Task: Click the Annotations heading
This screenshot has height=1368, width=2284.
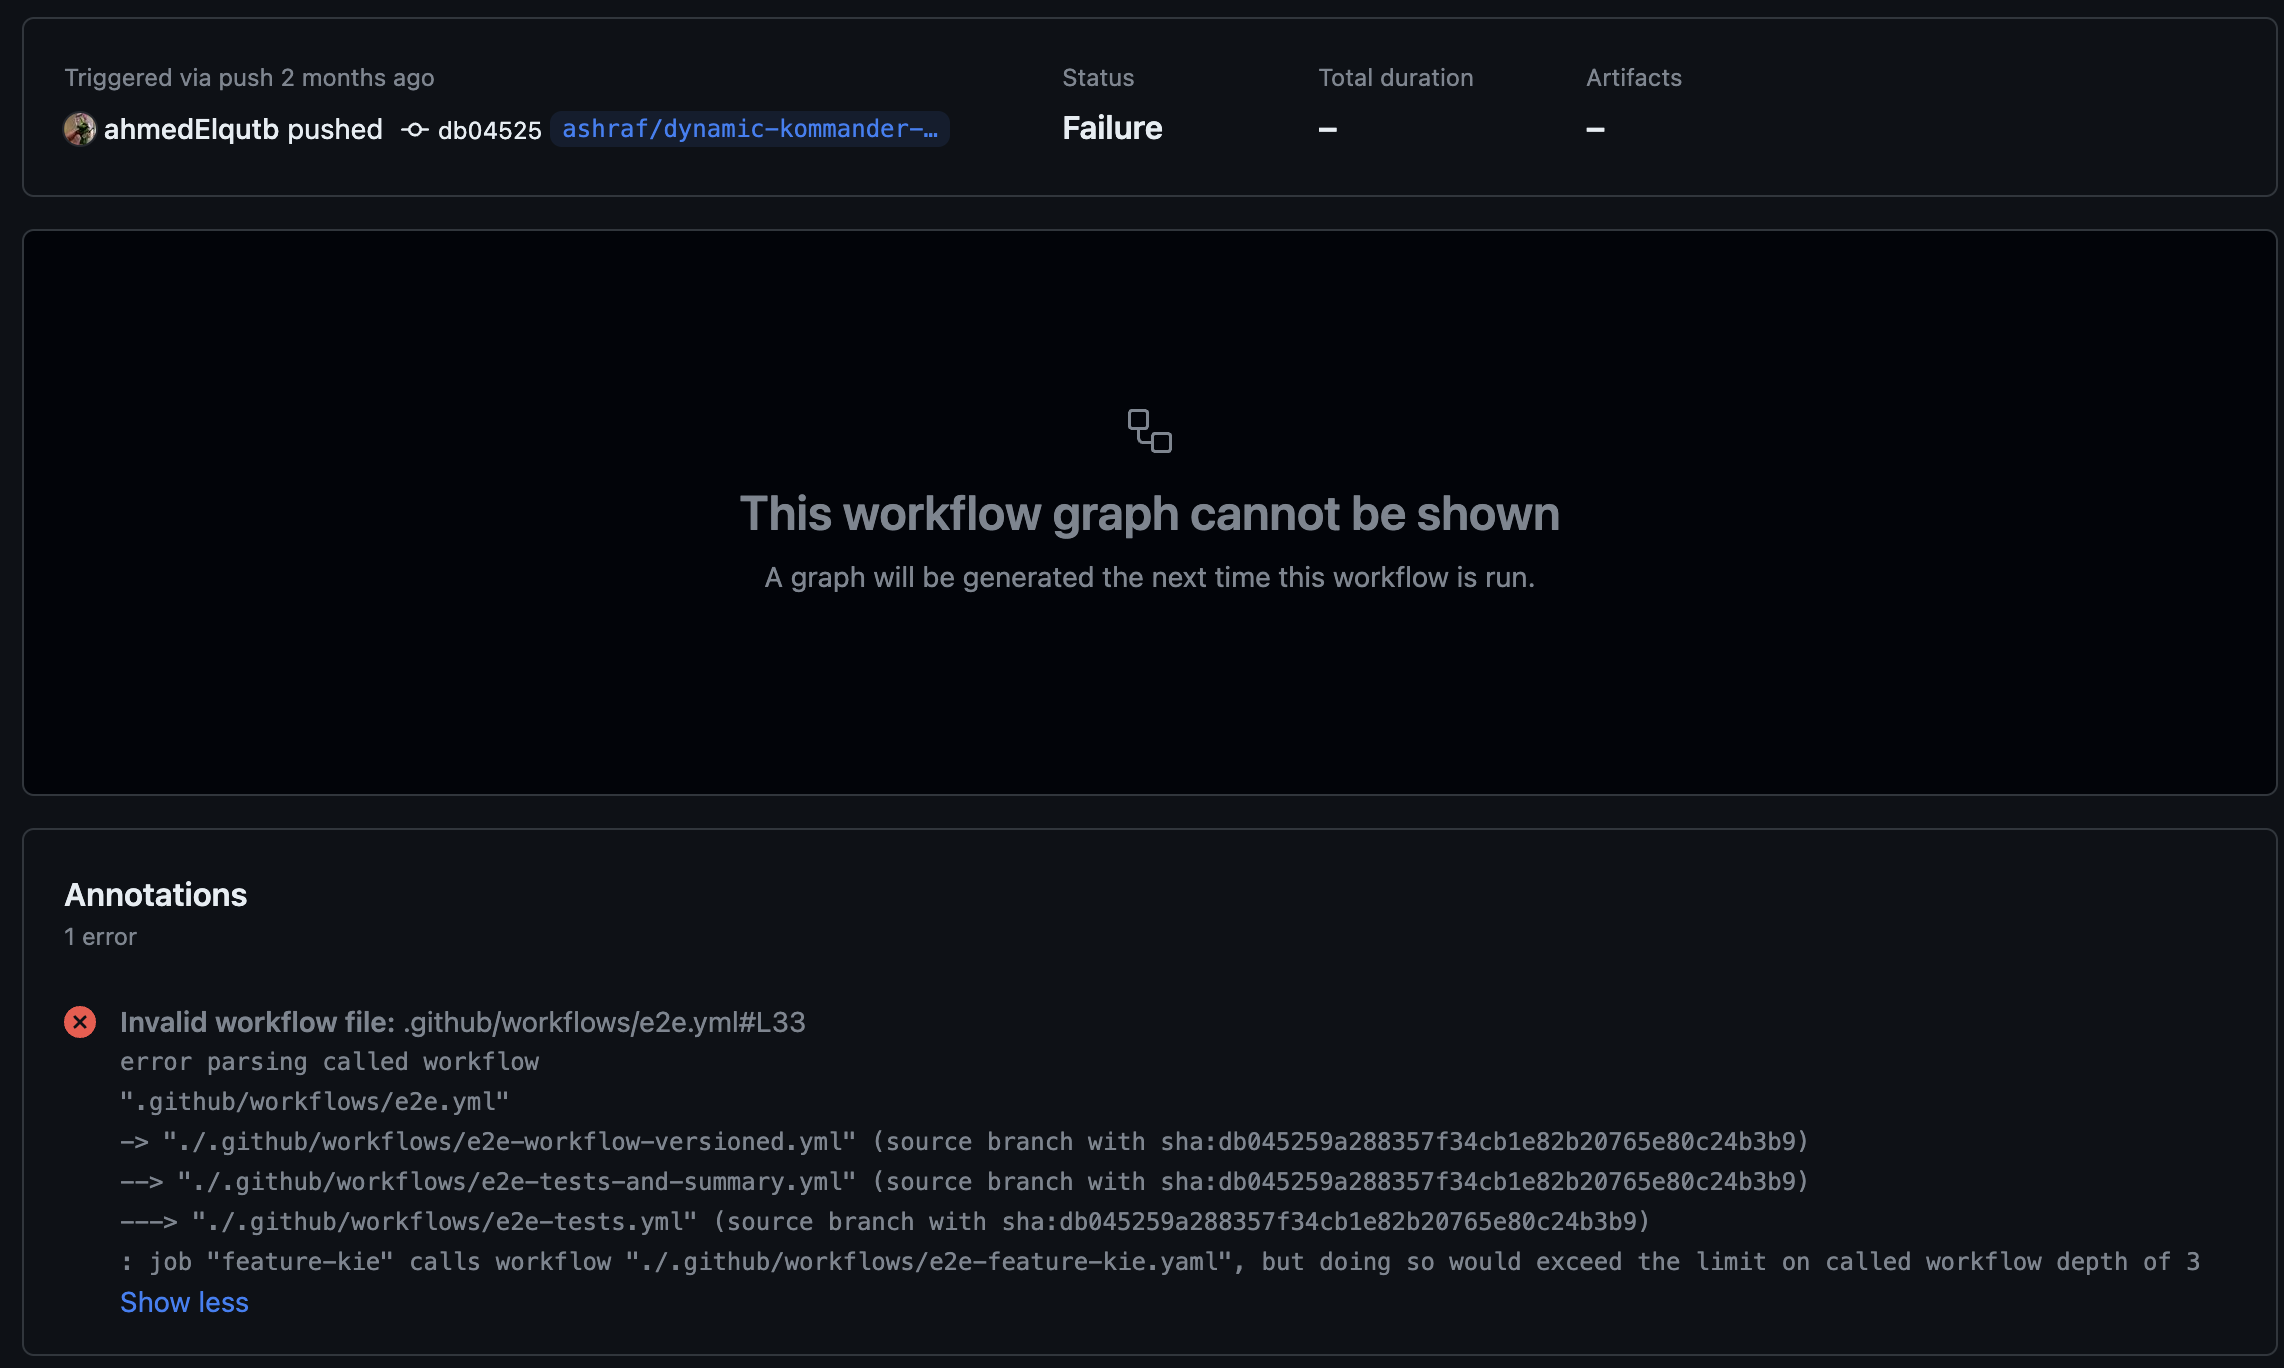Action: 155,895
